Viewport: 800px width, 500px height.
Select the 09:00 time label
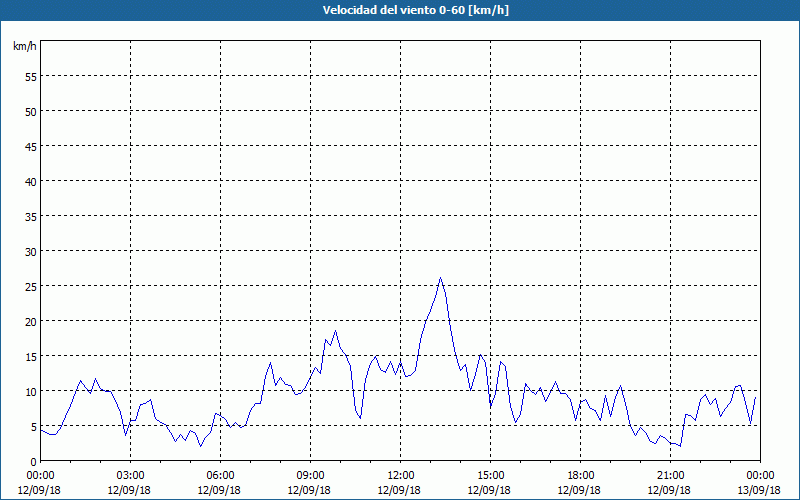coord(310,476)
